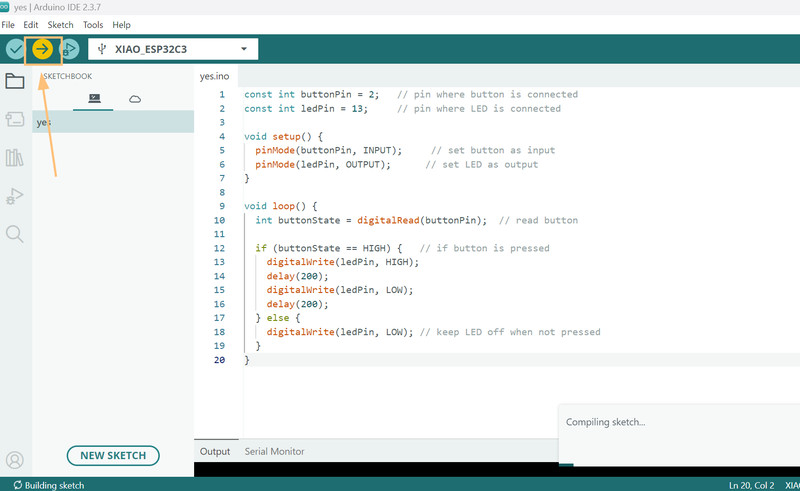This screenshot has width=800, height=491.
Task: Click the Building sketch spinner icon
Action: (18, 485)
